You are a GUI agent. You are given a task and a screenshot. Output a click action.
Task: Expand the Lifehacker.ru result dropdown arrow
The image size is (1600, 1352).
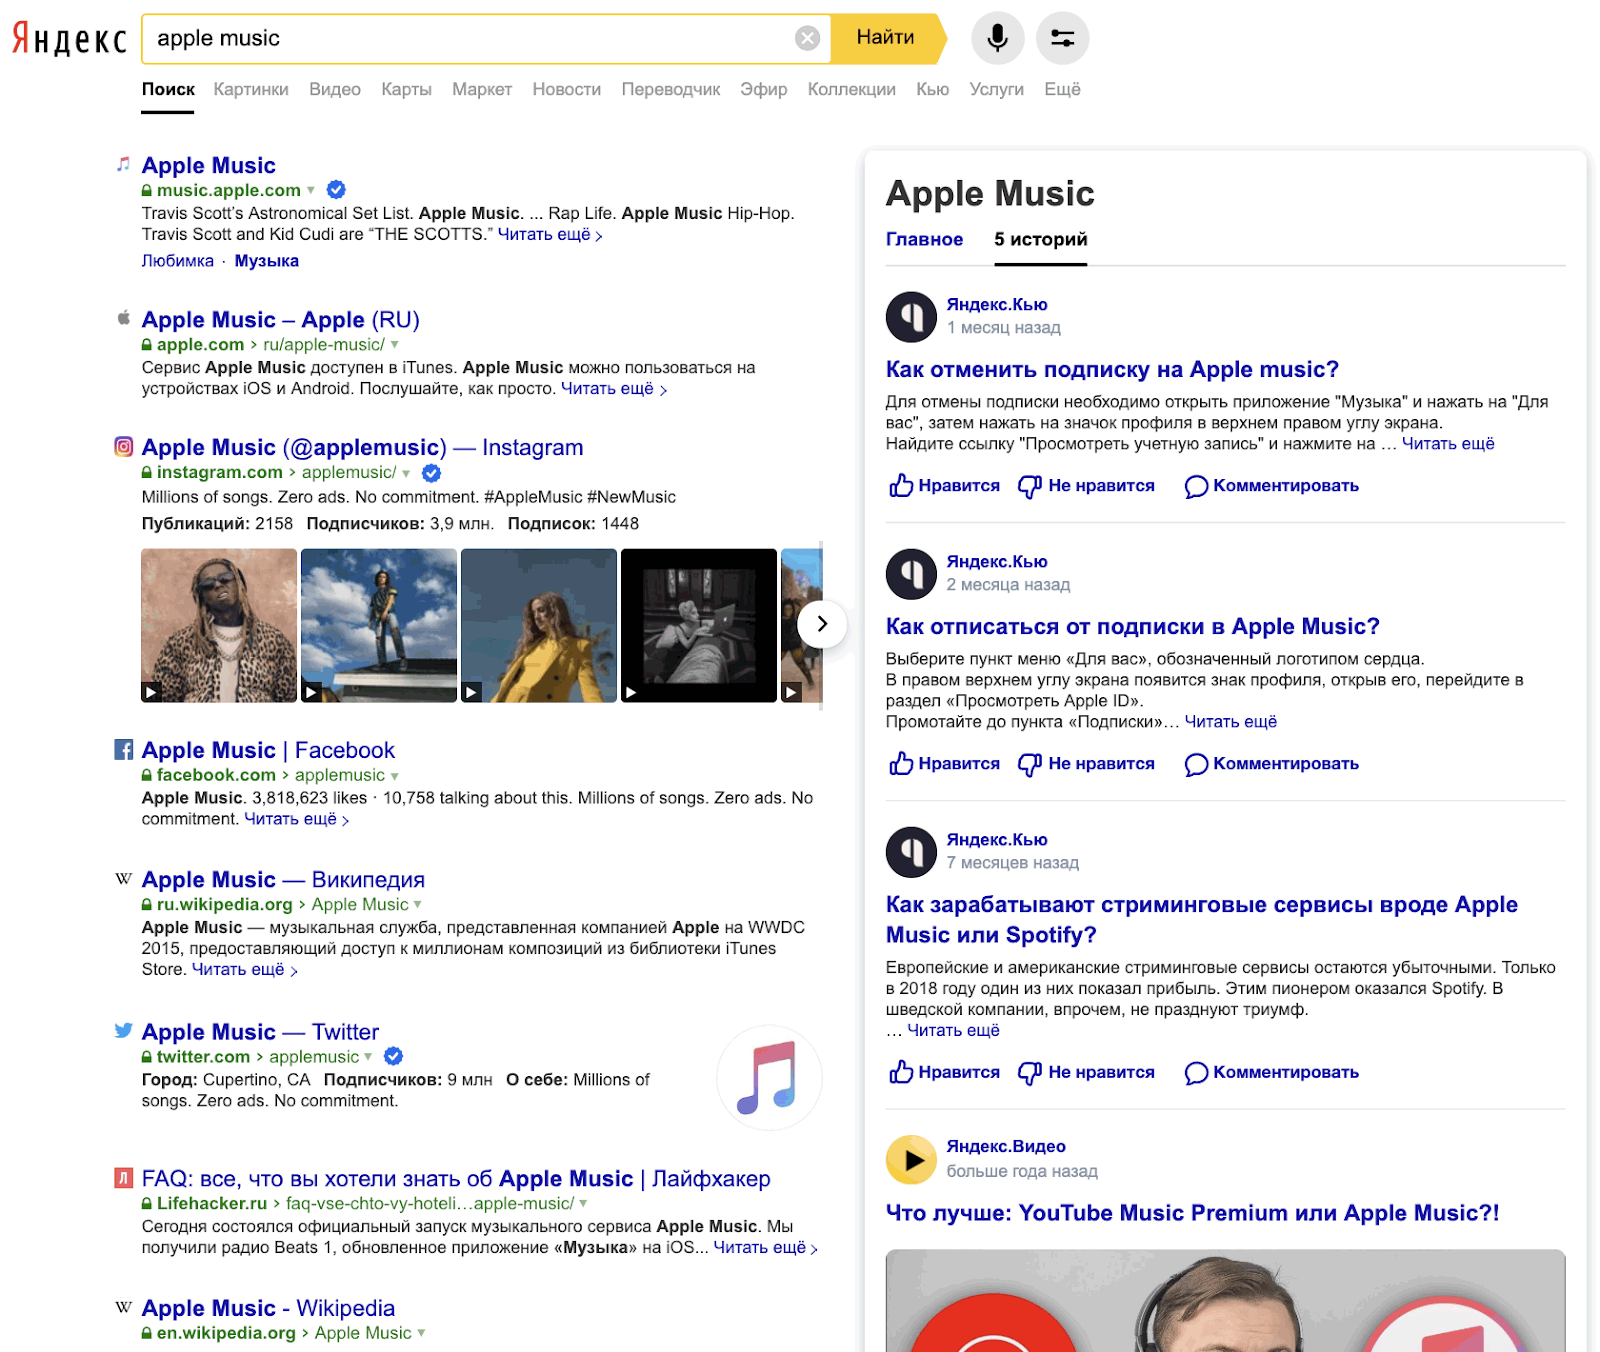pos(583,1204)
